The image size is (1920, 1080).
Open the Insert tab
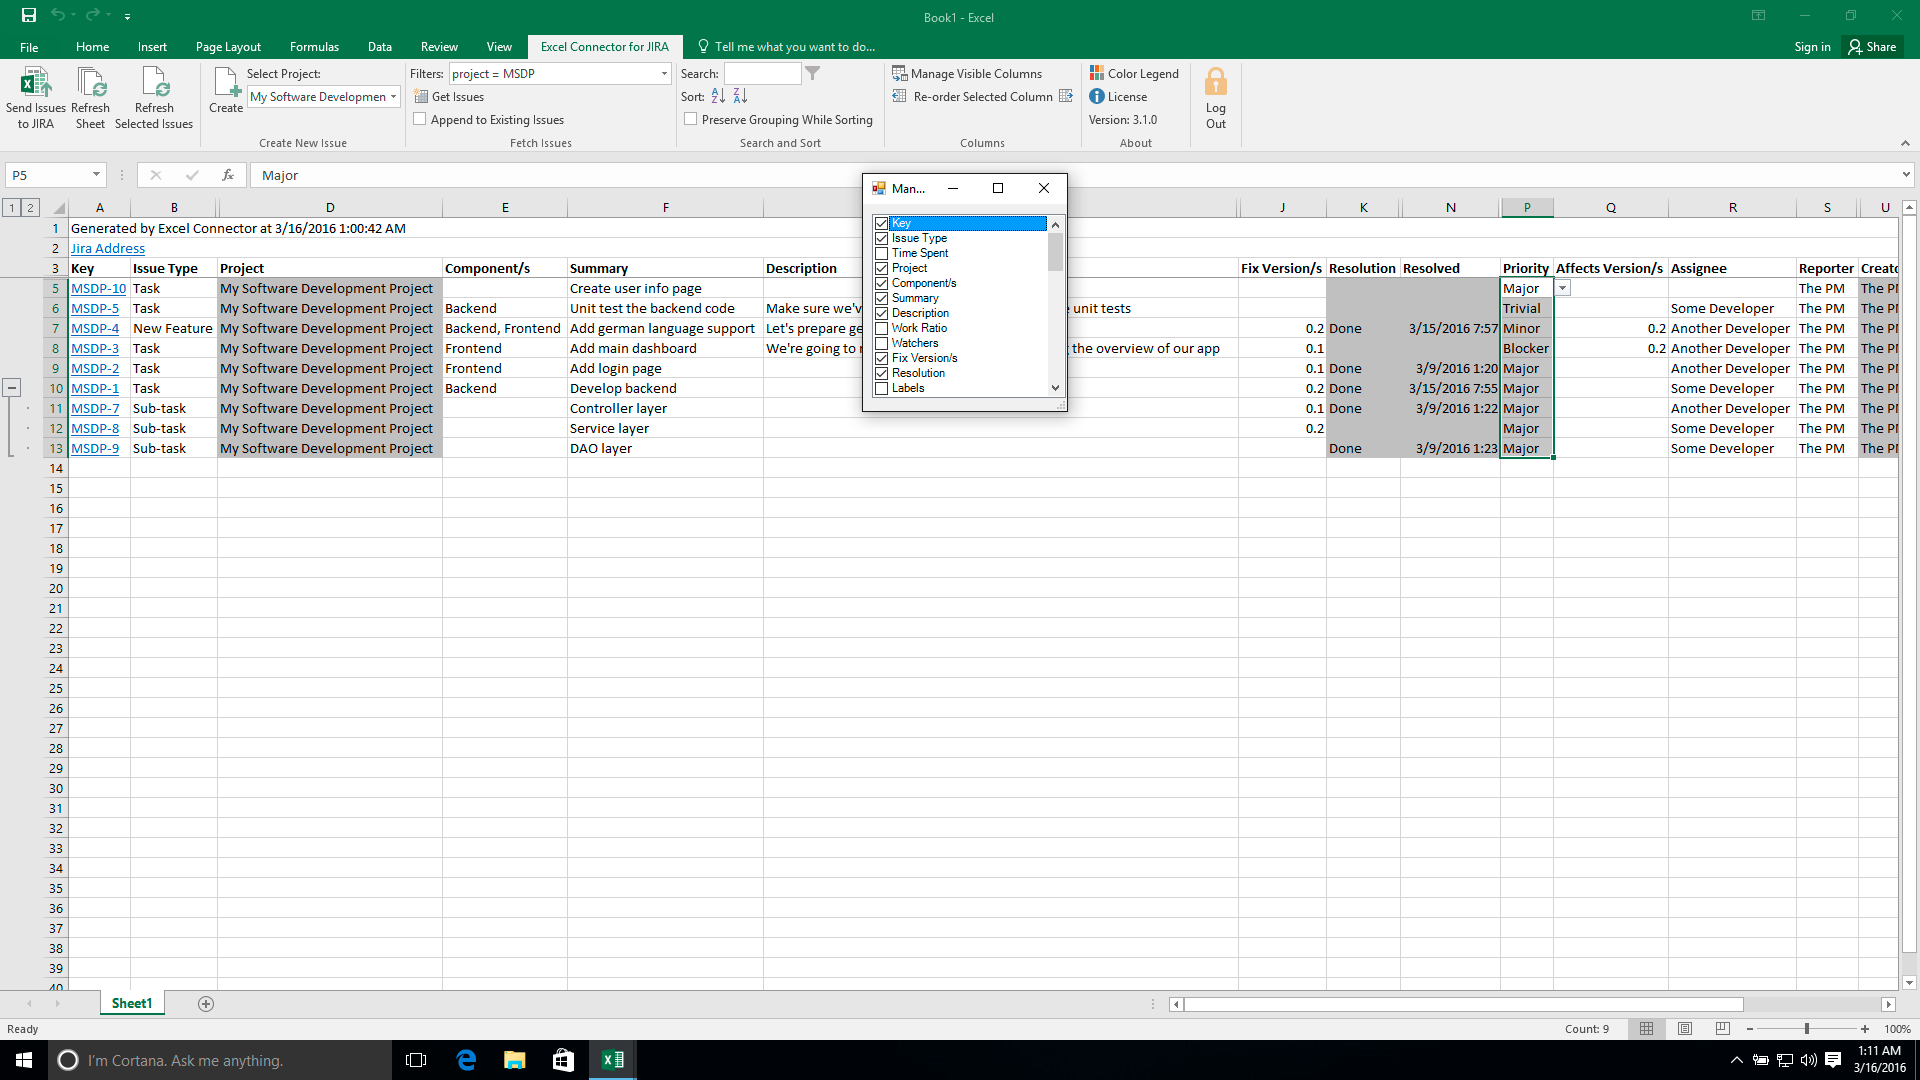[152, 46]
